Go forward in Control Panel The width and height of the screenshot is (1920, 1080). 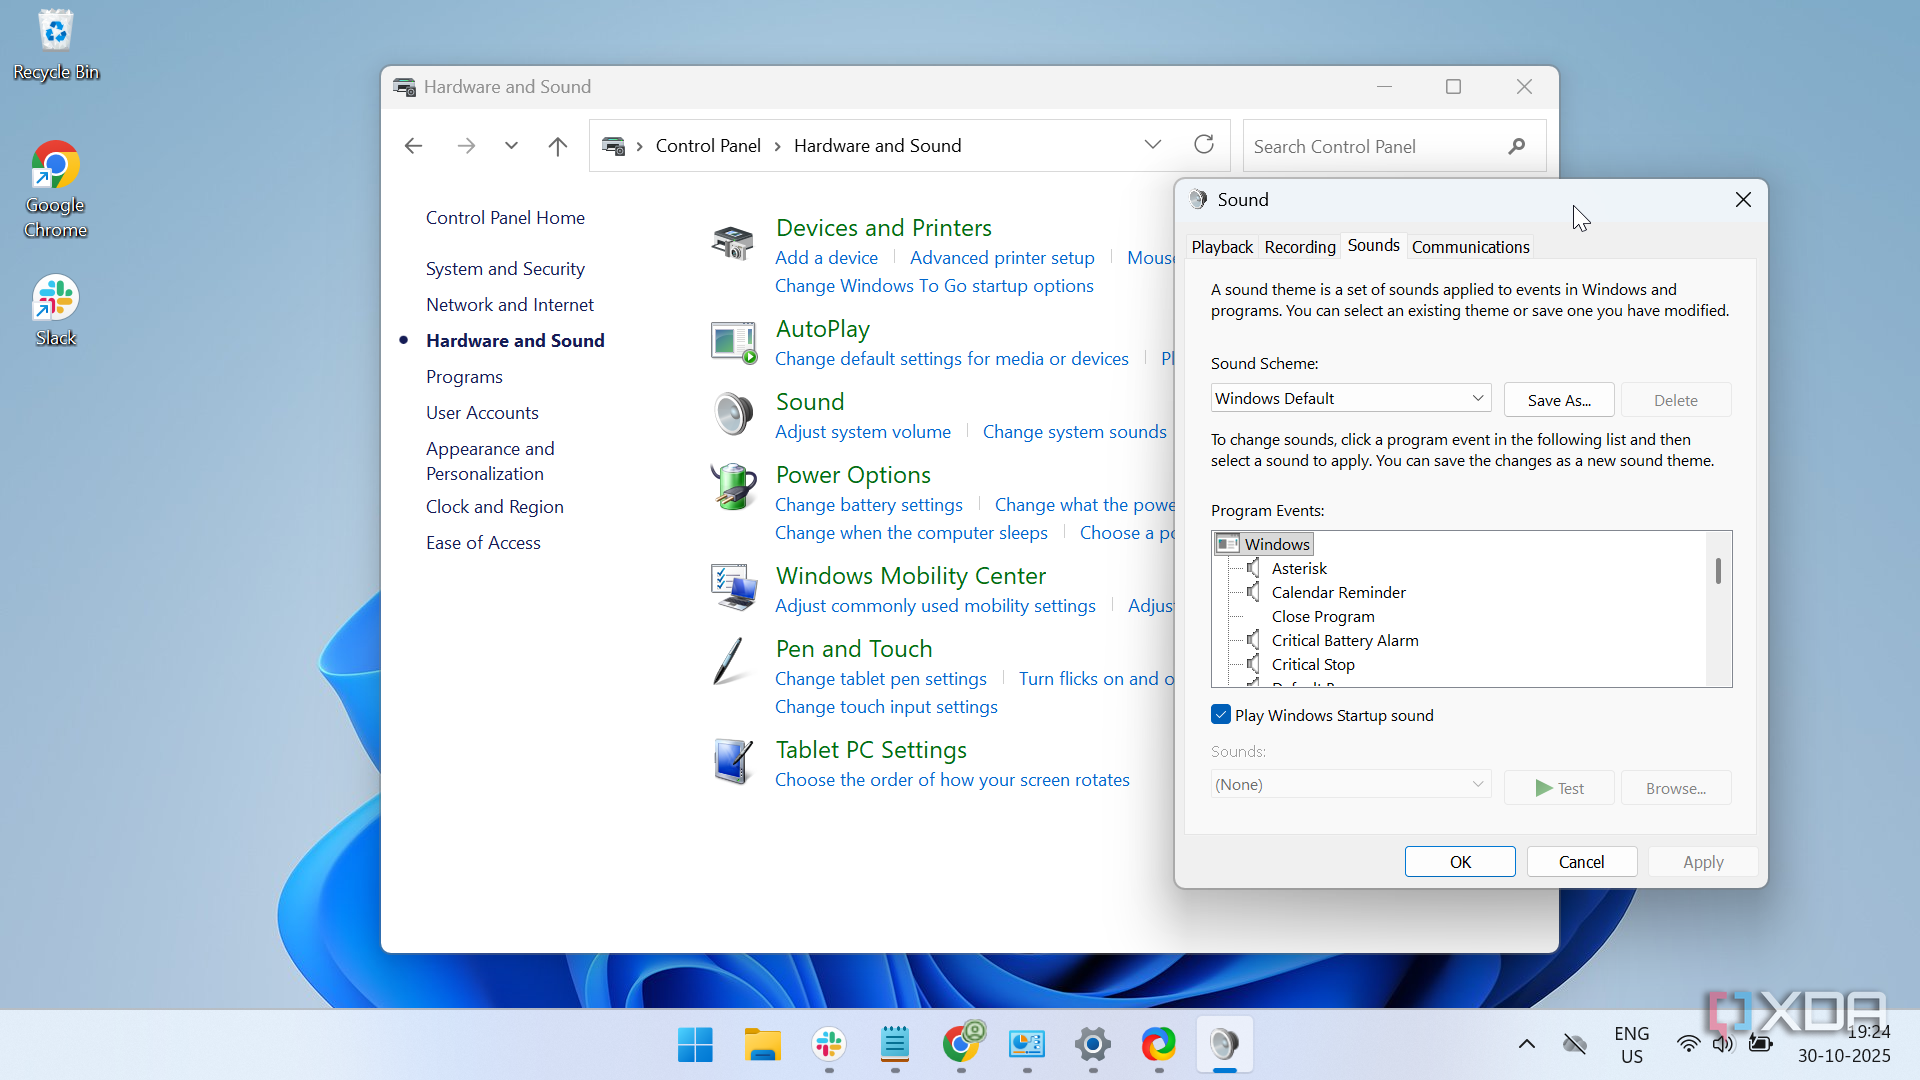pos(466,146)
